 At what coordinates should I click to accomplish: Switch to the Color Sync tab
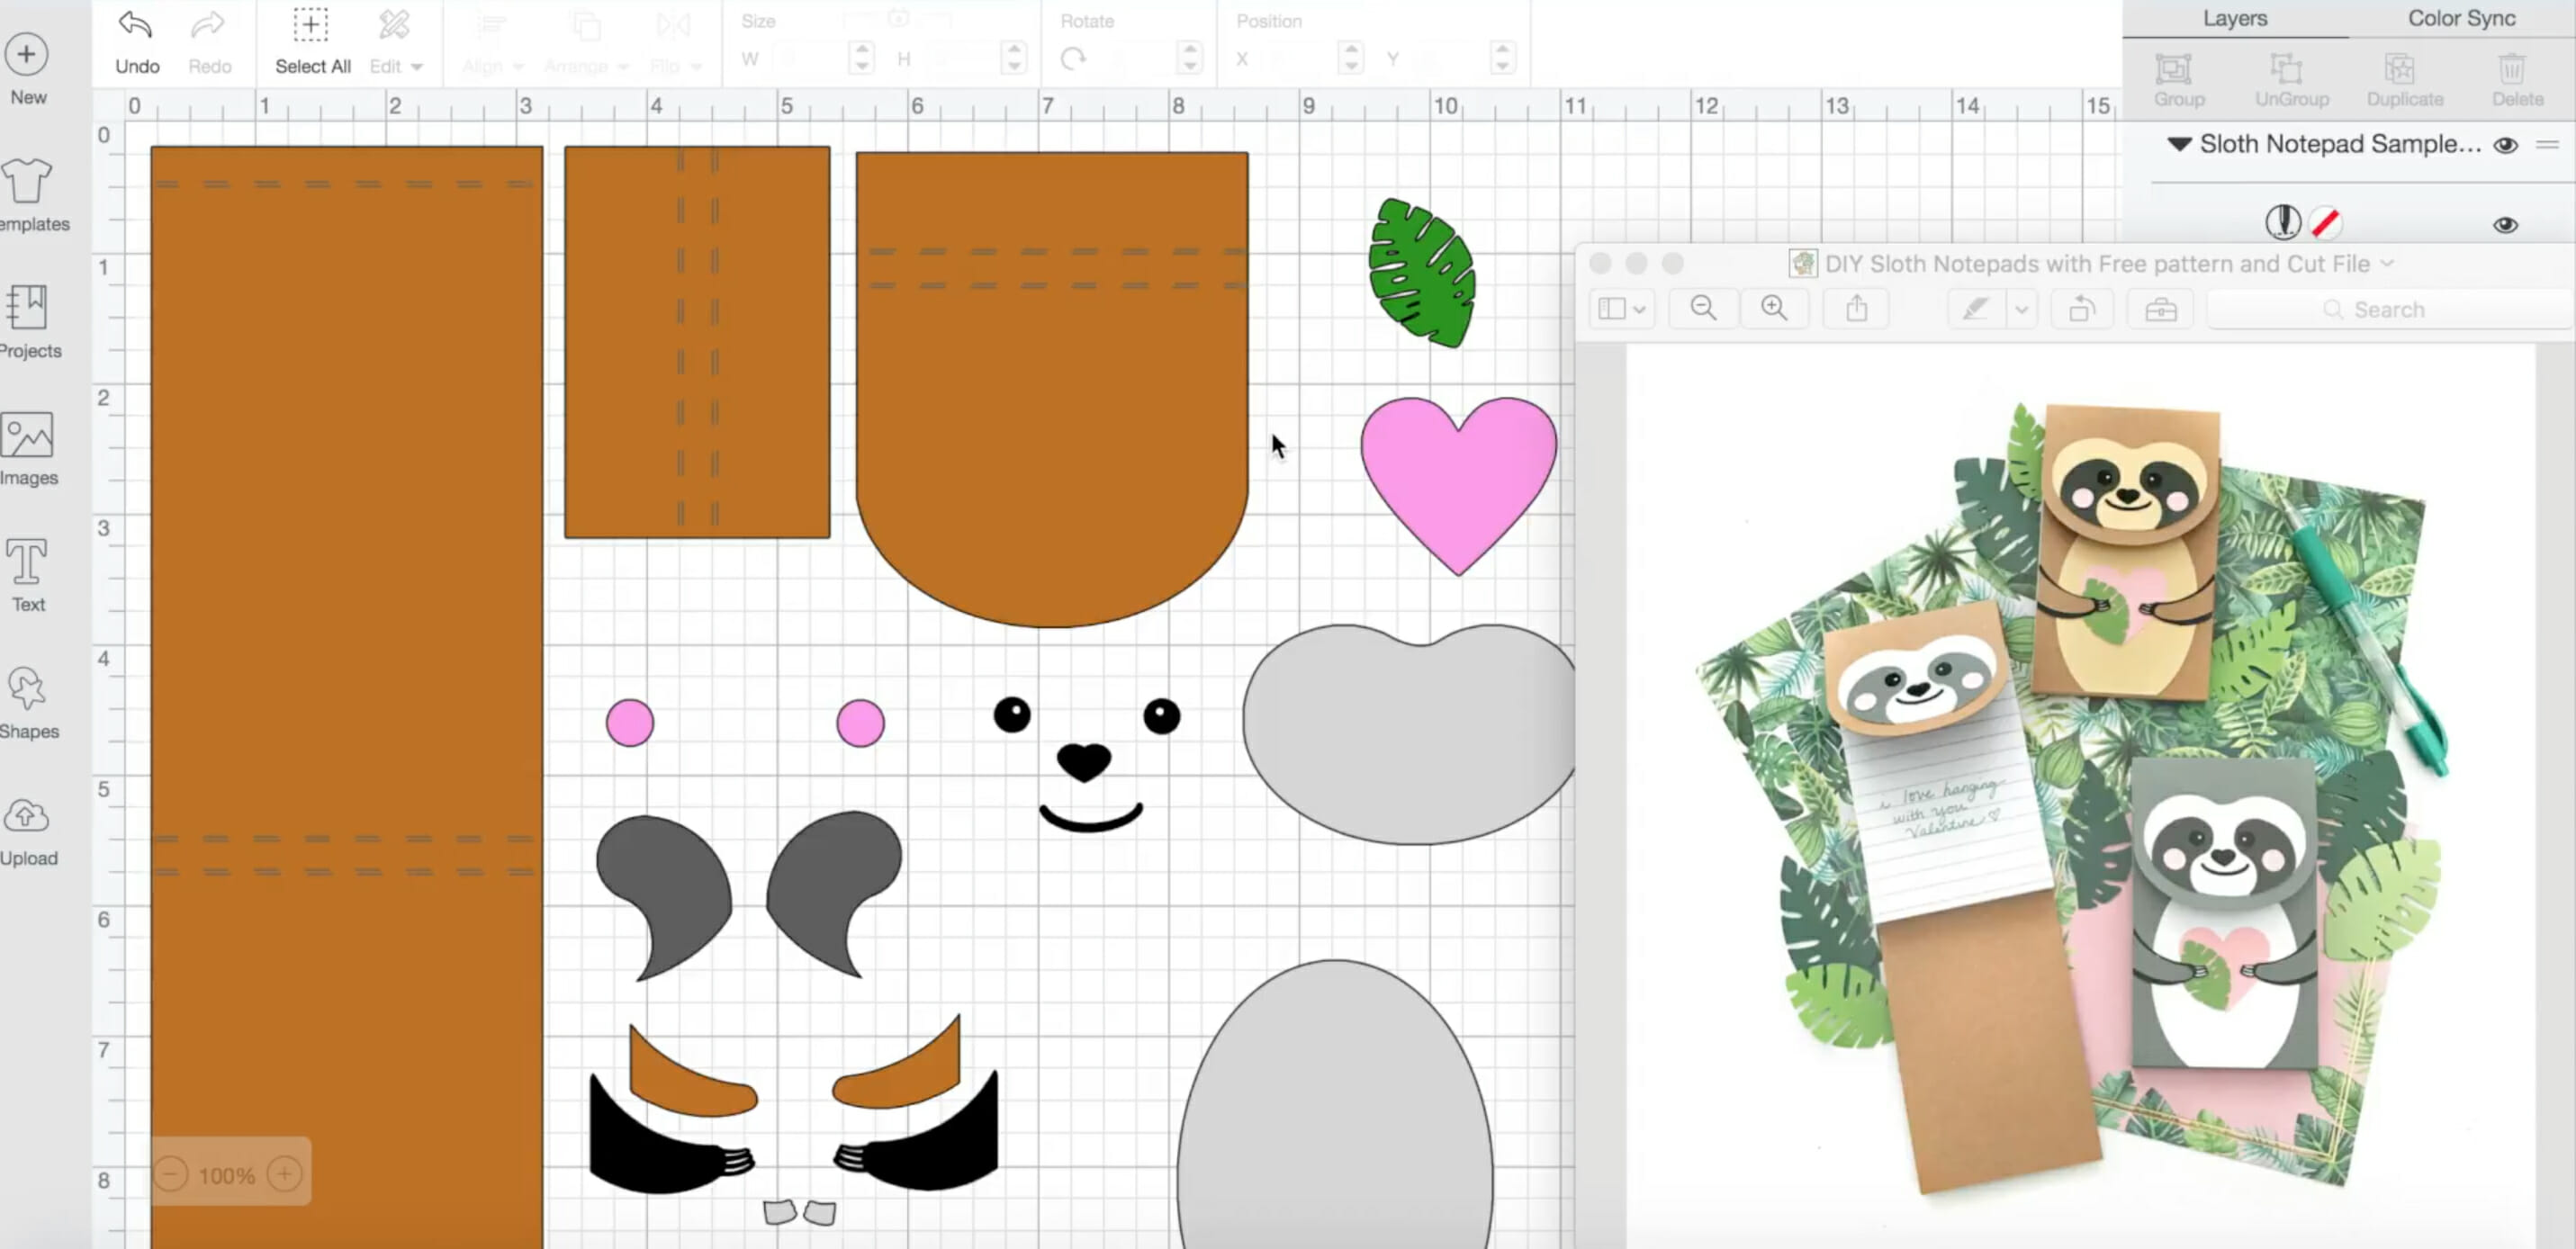pyautogui.click(x=2461, y=18)
